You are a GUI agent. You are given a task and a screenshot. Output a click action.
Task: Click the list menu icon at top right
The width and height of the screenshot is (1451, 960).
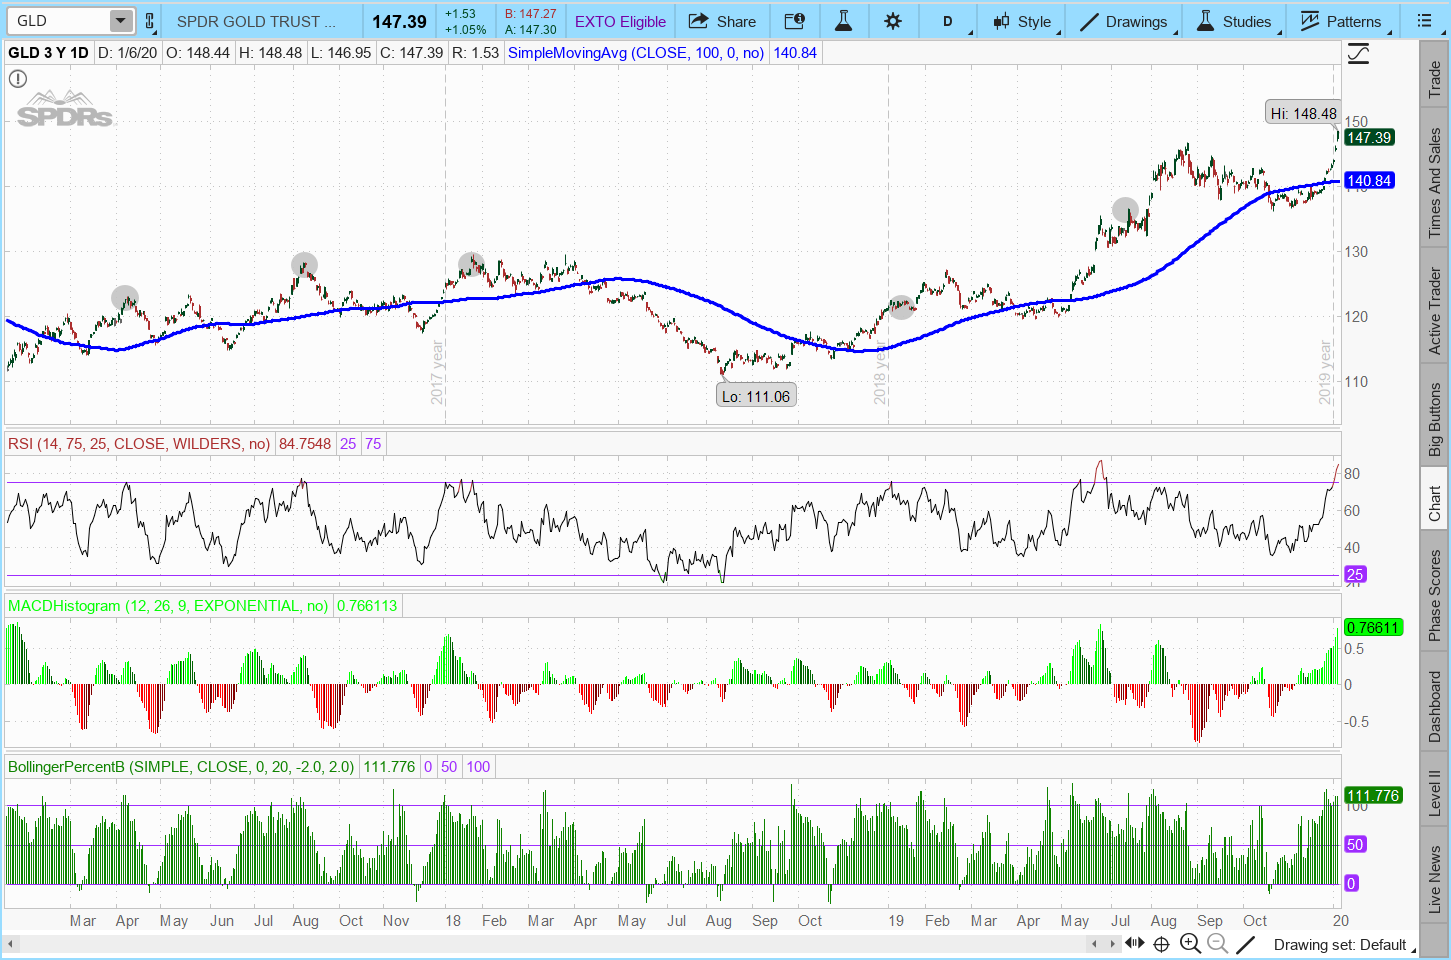pos(1424,21)
